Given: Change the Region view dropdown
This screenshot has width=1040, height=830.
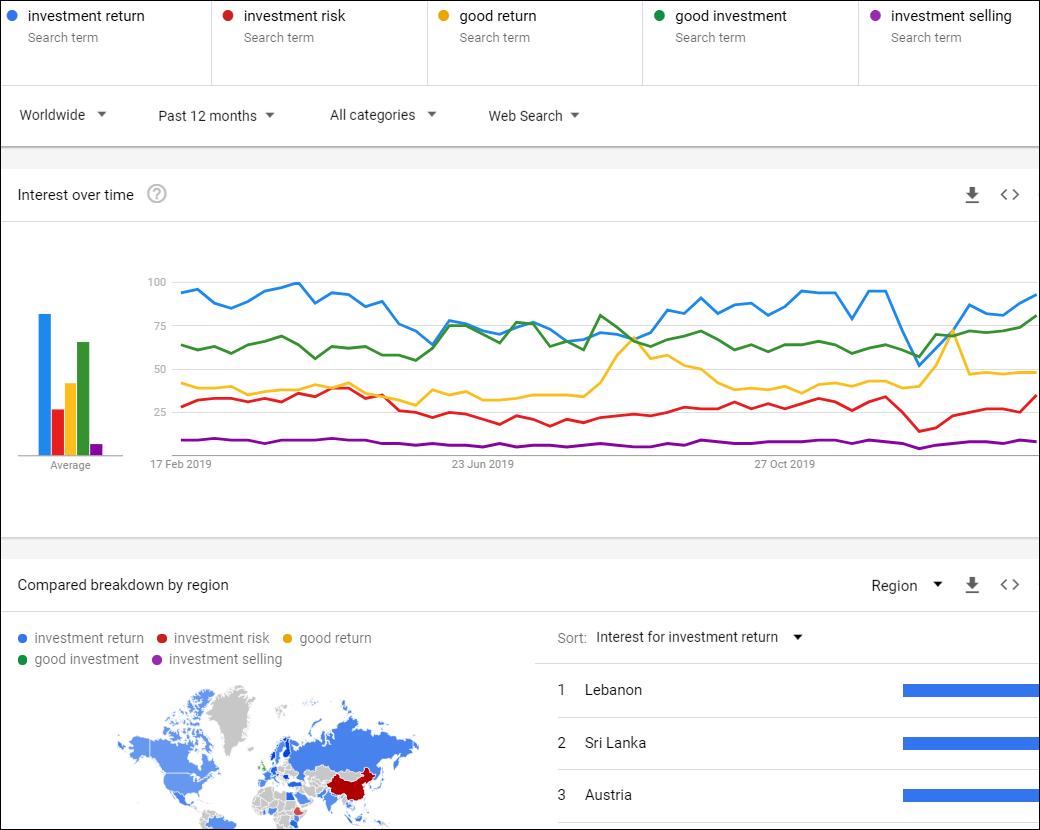Looking at the screenshot, I should click(906, 585).
